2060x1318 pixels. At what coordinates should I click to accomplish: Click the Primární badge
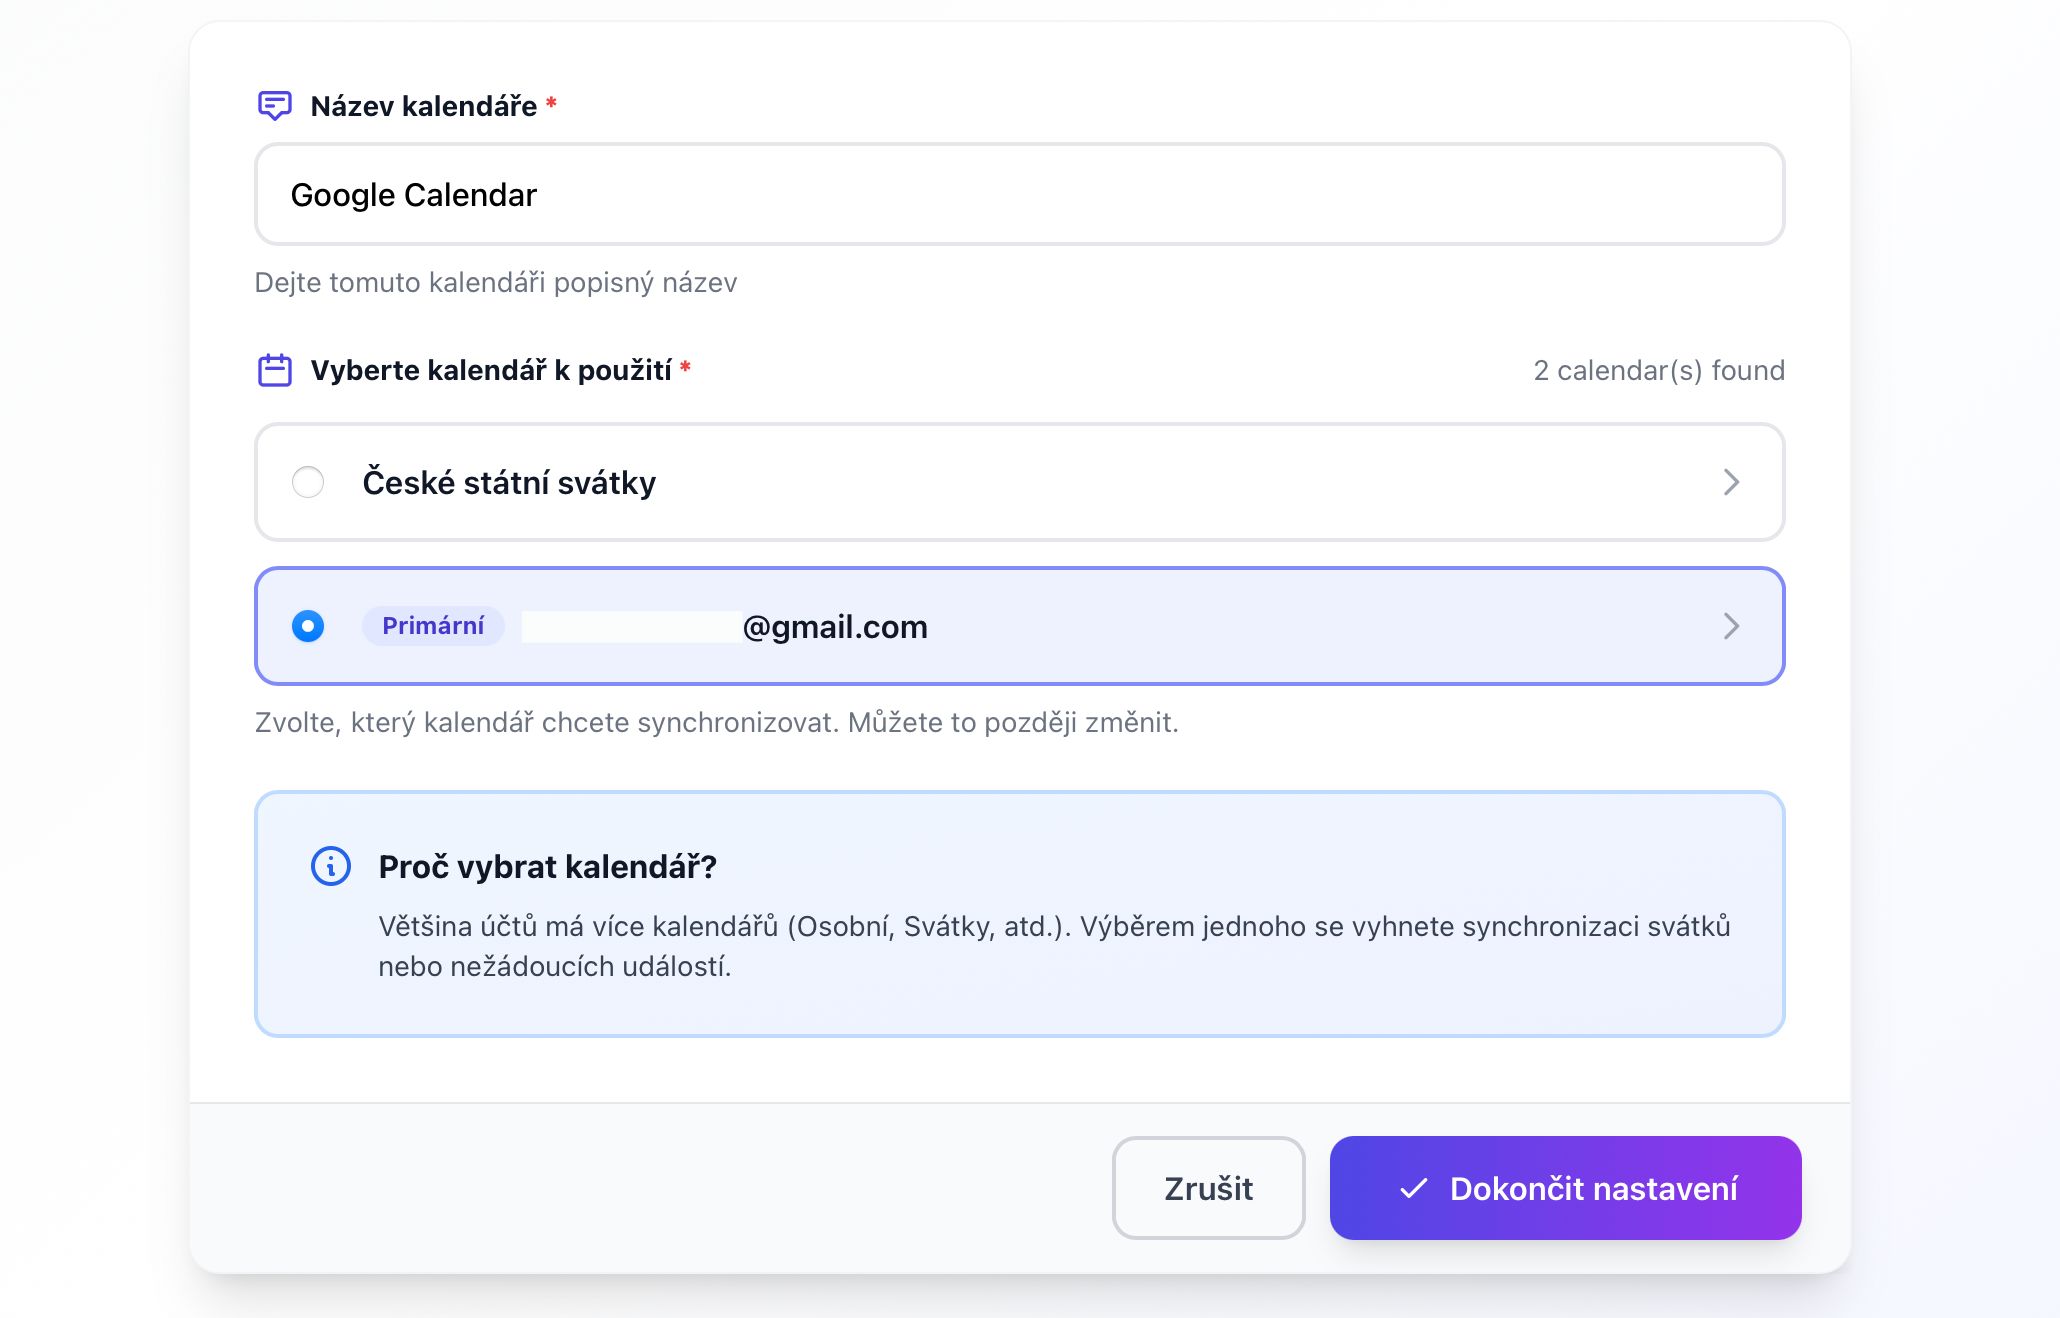tap(433, 626)
